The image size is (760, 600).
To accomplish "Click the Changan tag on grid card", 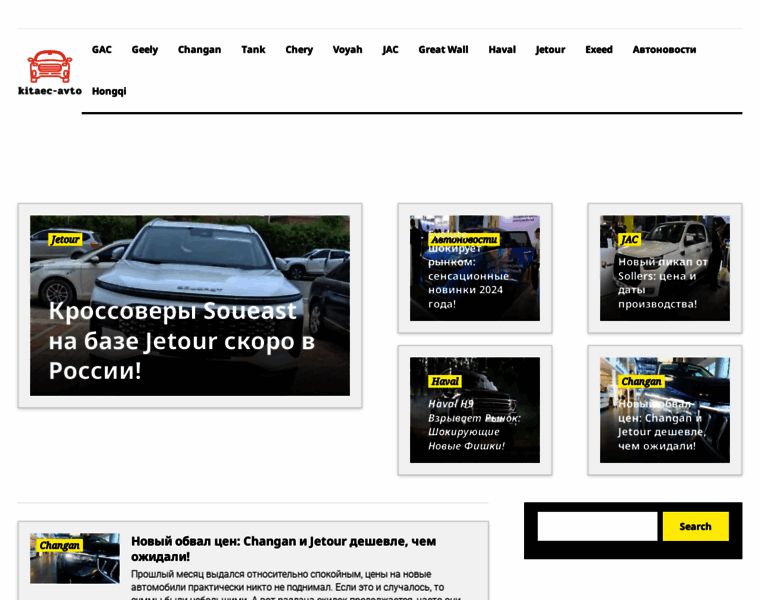I will point(641,381).
